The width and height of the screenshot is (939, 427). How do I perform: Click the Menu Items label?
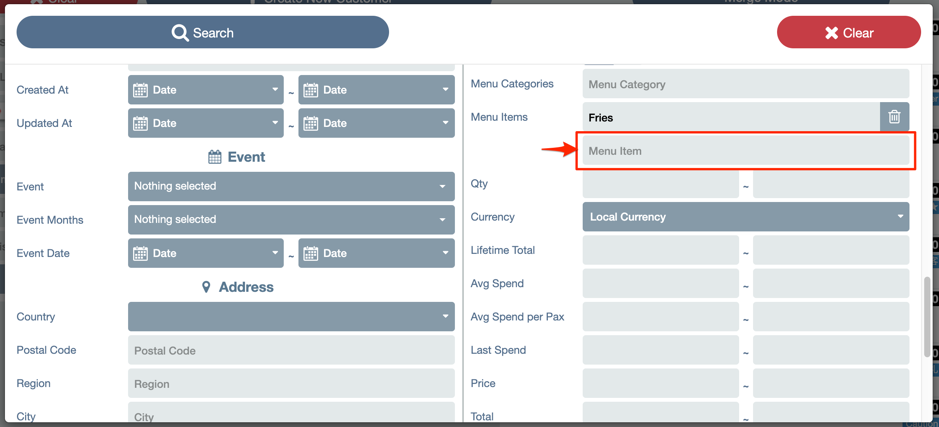(x=499, y=117)
